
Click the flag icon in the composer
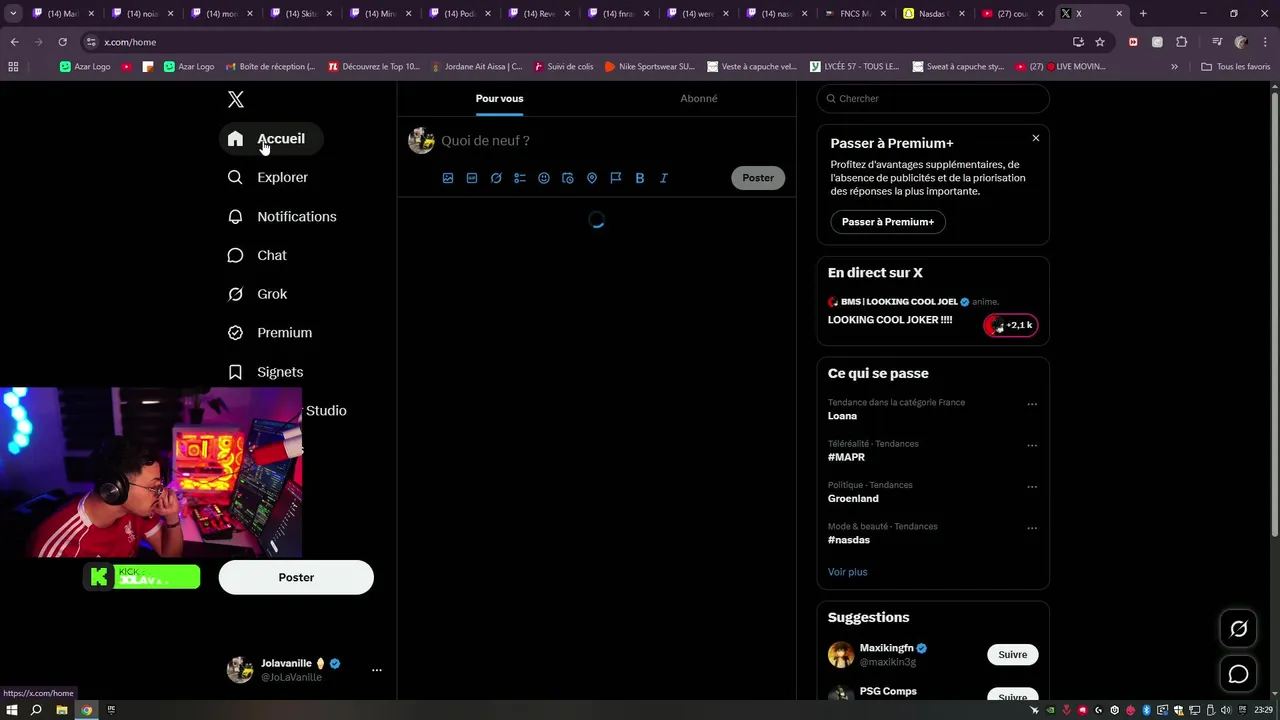pyautogui.click(x=616, y=178)
